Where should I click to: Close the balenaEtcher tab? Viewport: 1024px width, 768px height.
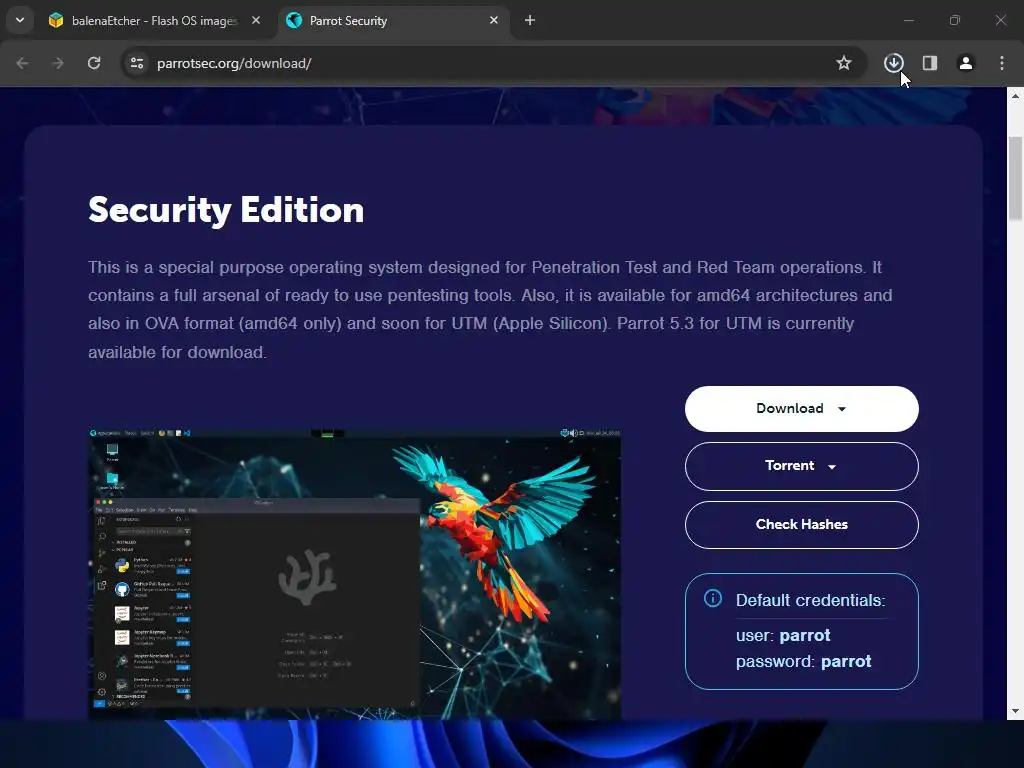(256, 20)
